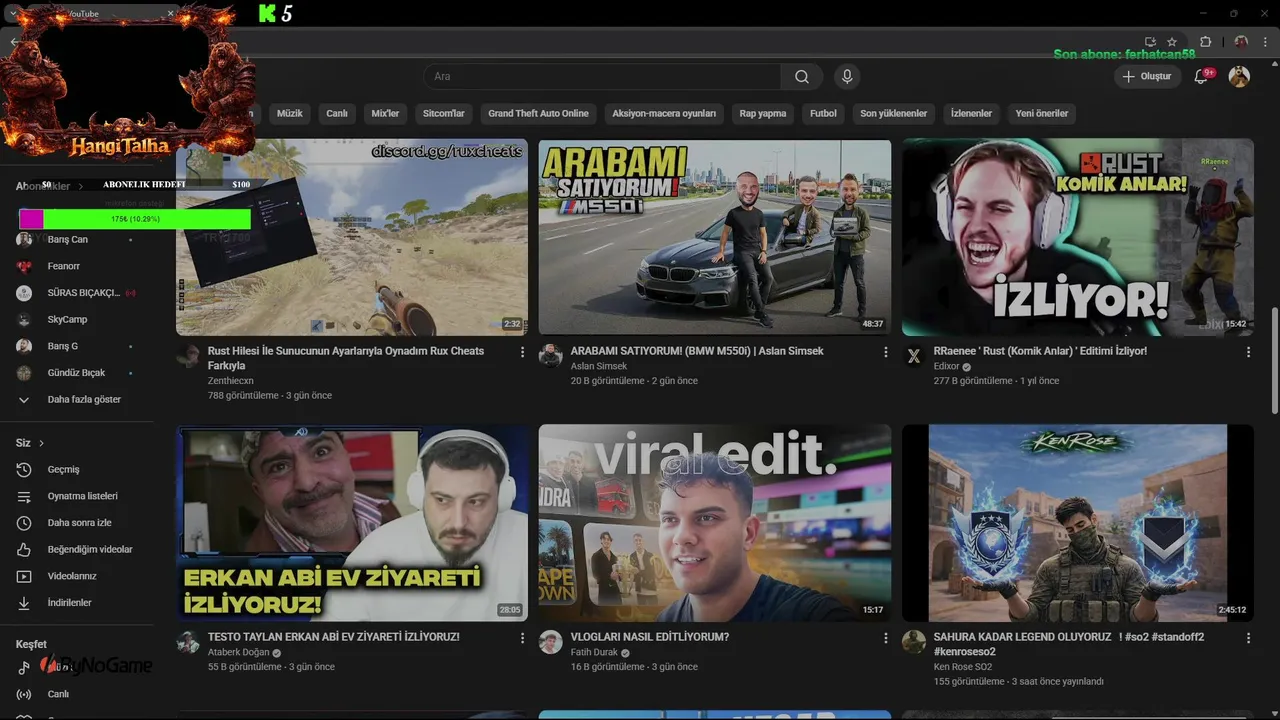This screenshot has height=720, width=1280.
Task: Click the Ataberk Doğan channel avatar
Action: coord(188,642)
